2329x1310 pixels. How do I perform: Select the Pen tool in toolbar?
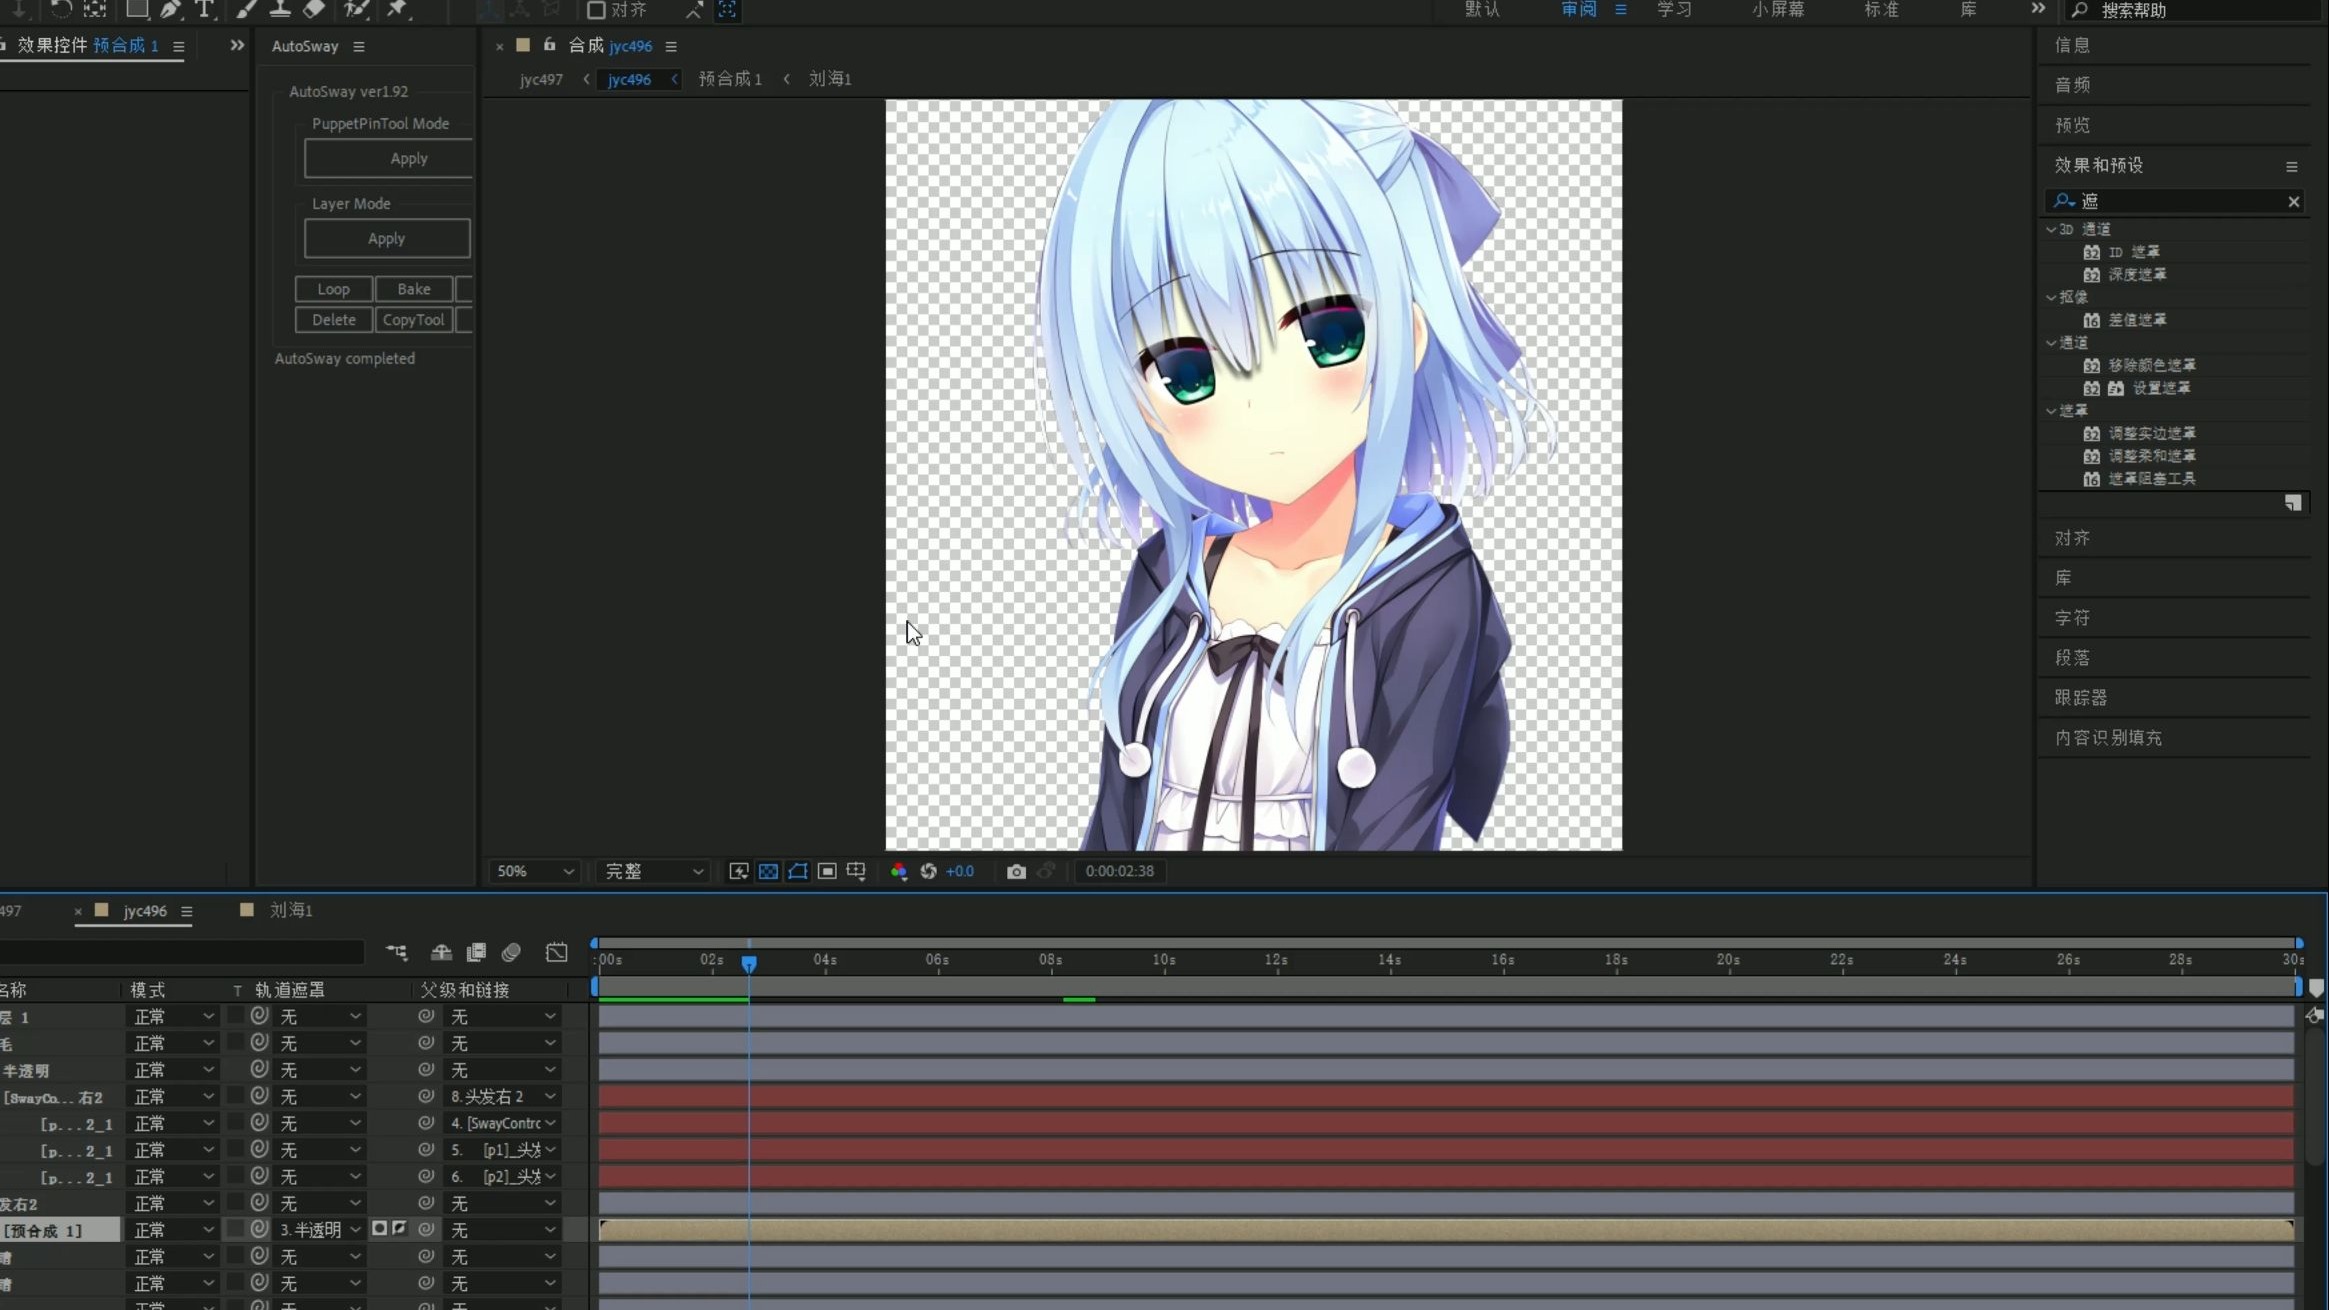pos(170,9)
